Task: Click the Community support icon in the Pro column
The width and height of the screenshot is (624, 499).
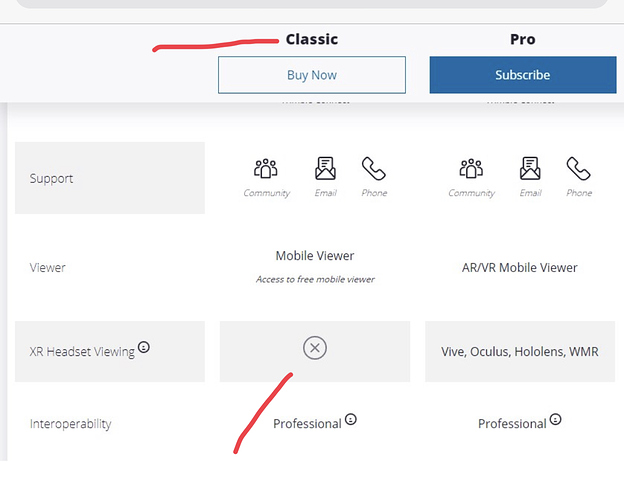Action: (x=471, y=169)
